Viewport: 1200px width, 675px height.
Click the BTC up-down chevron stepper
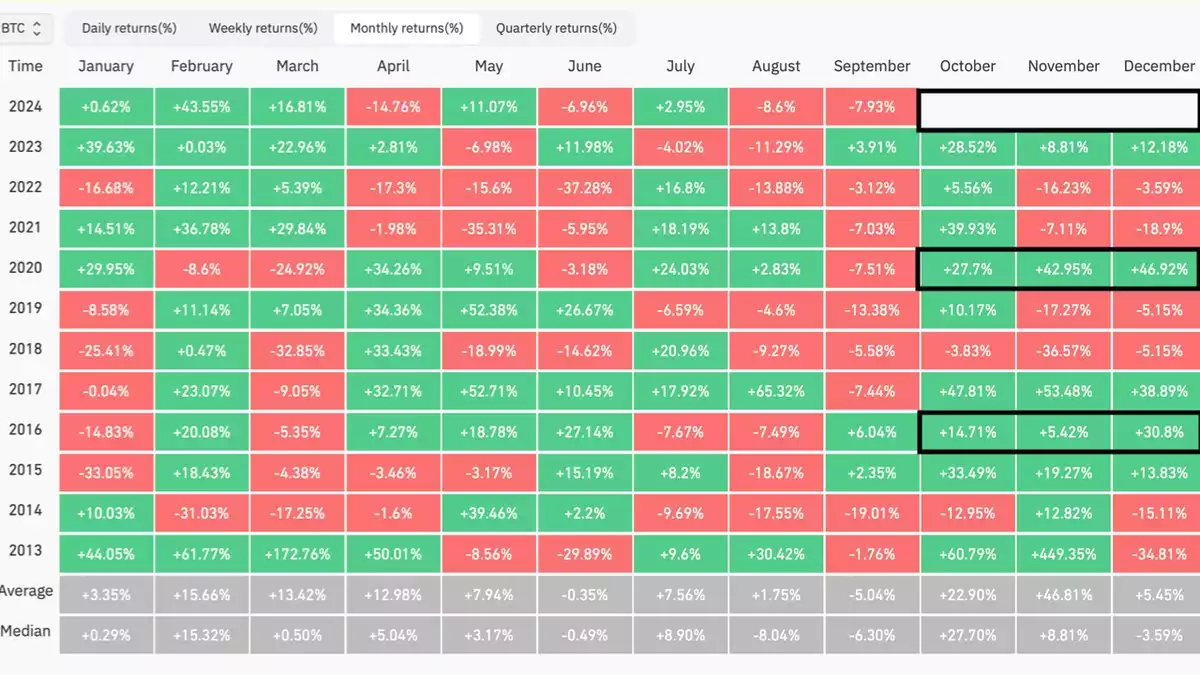click(x=38, y=28)
